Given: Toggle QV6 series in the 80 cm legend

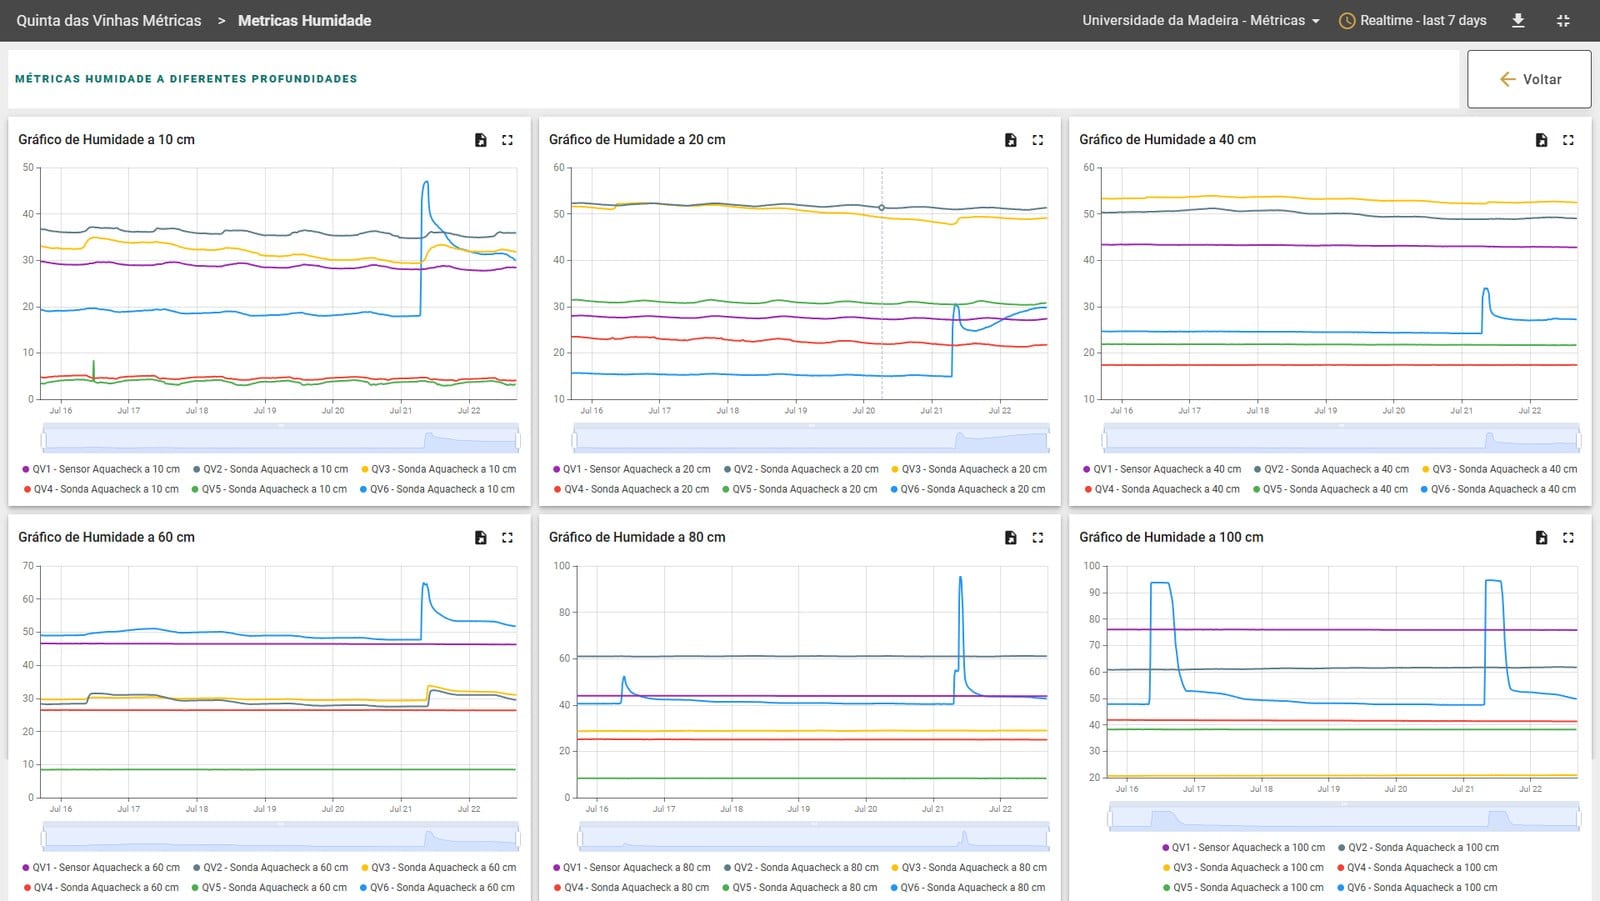Looking at the screenshot, I should click(968, 887).
